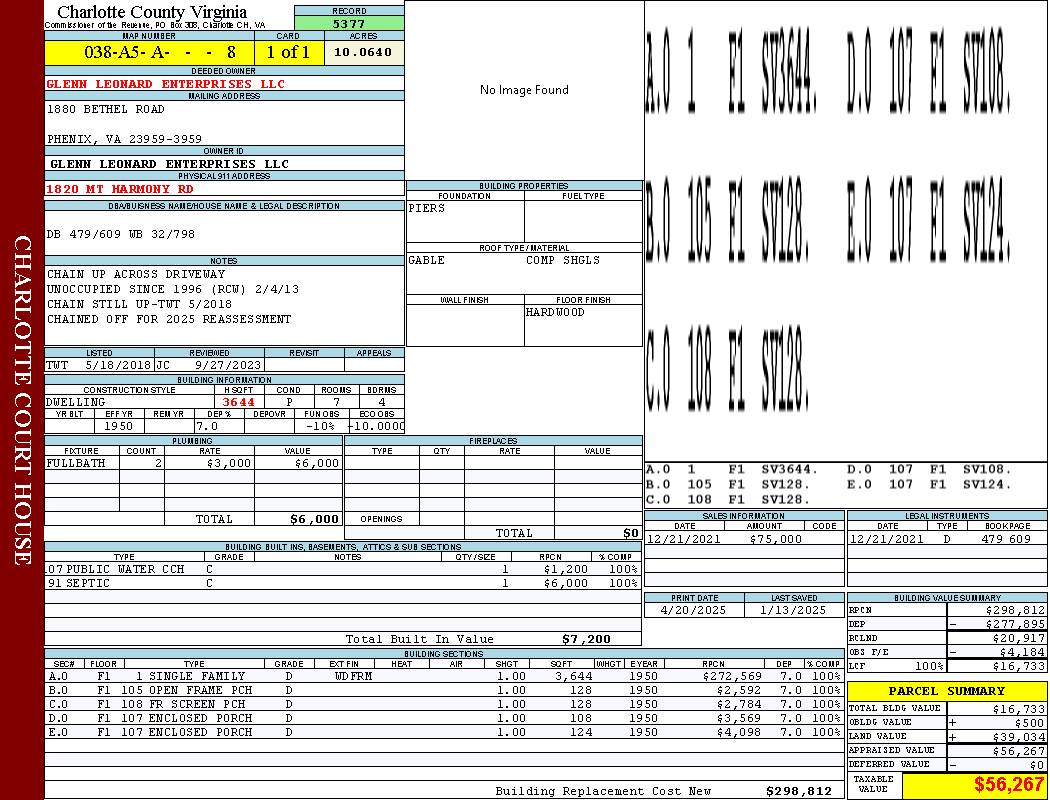Click PHENIX, VA 23959-3959 line
1050x800 pixels.
(x=125, y=139)
